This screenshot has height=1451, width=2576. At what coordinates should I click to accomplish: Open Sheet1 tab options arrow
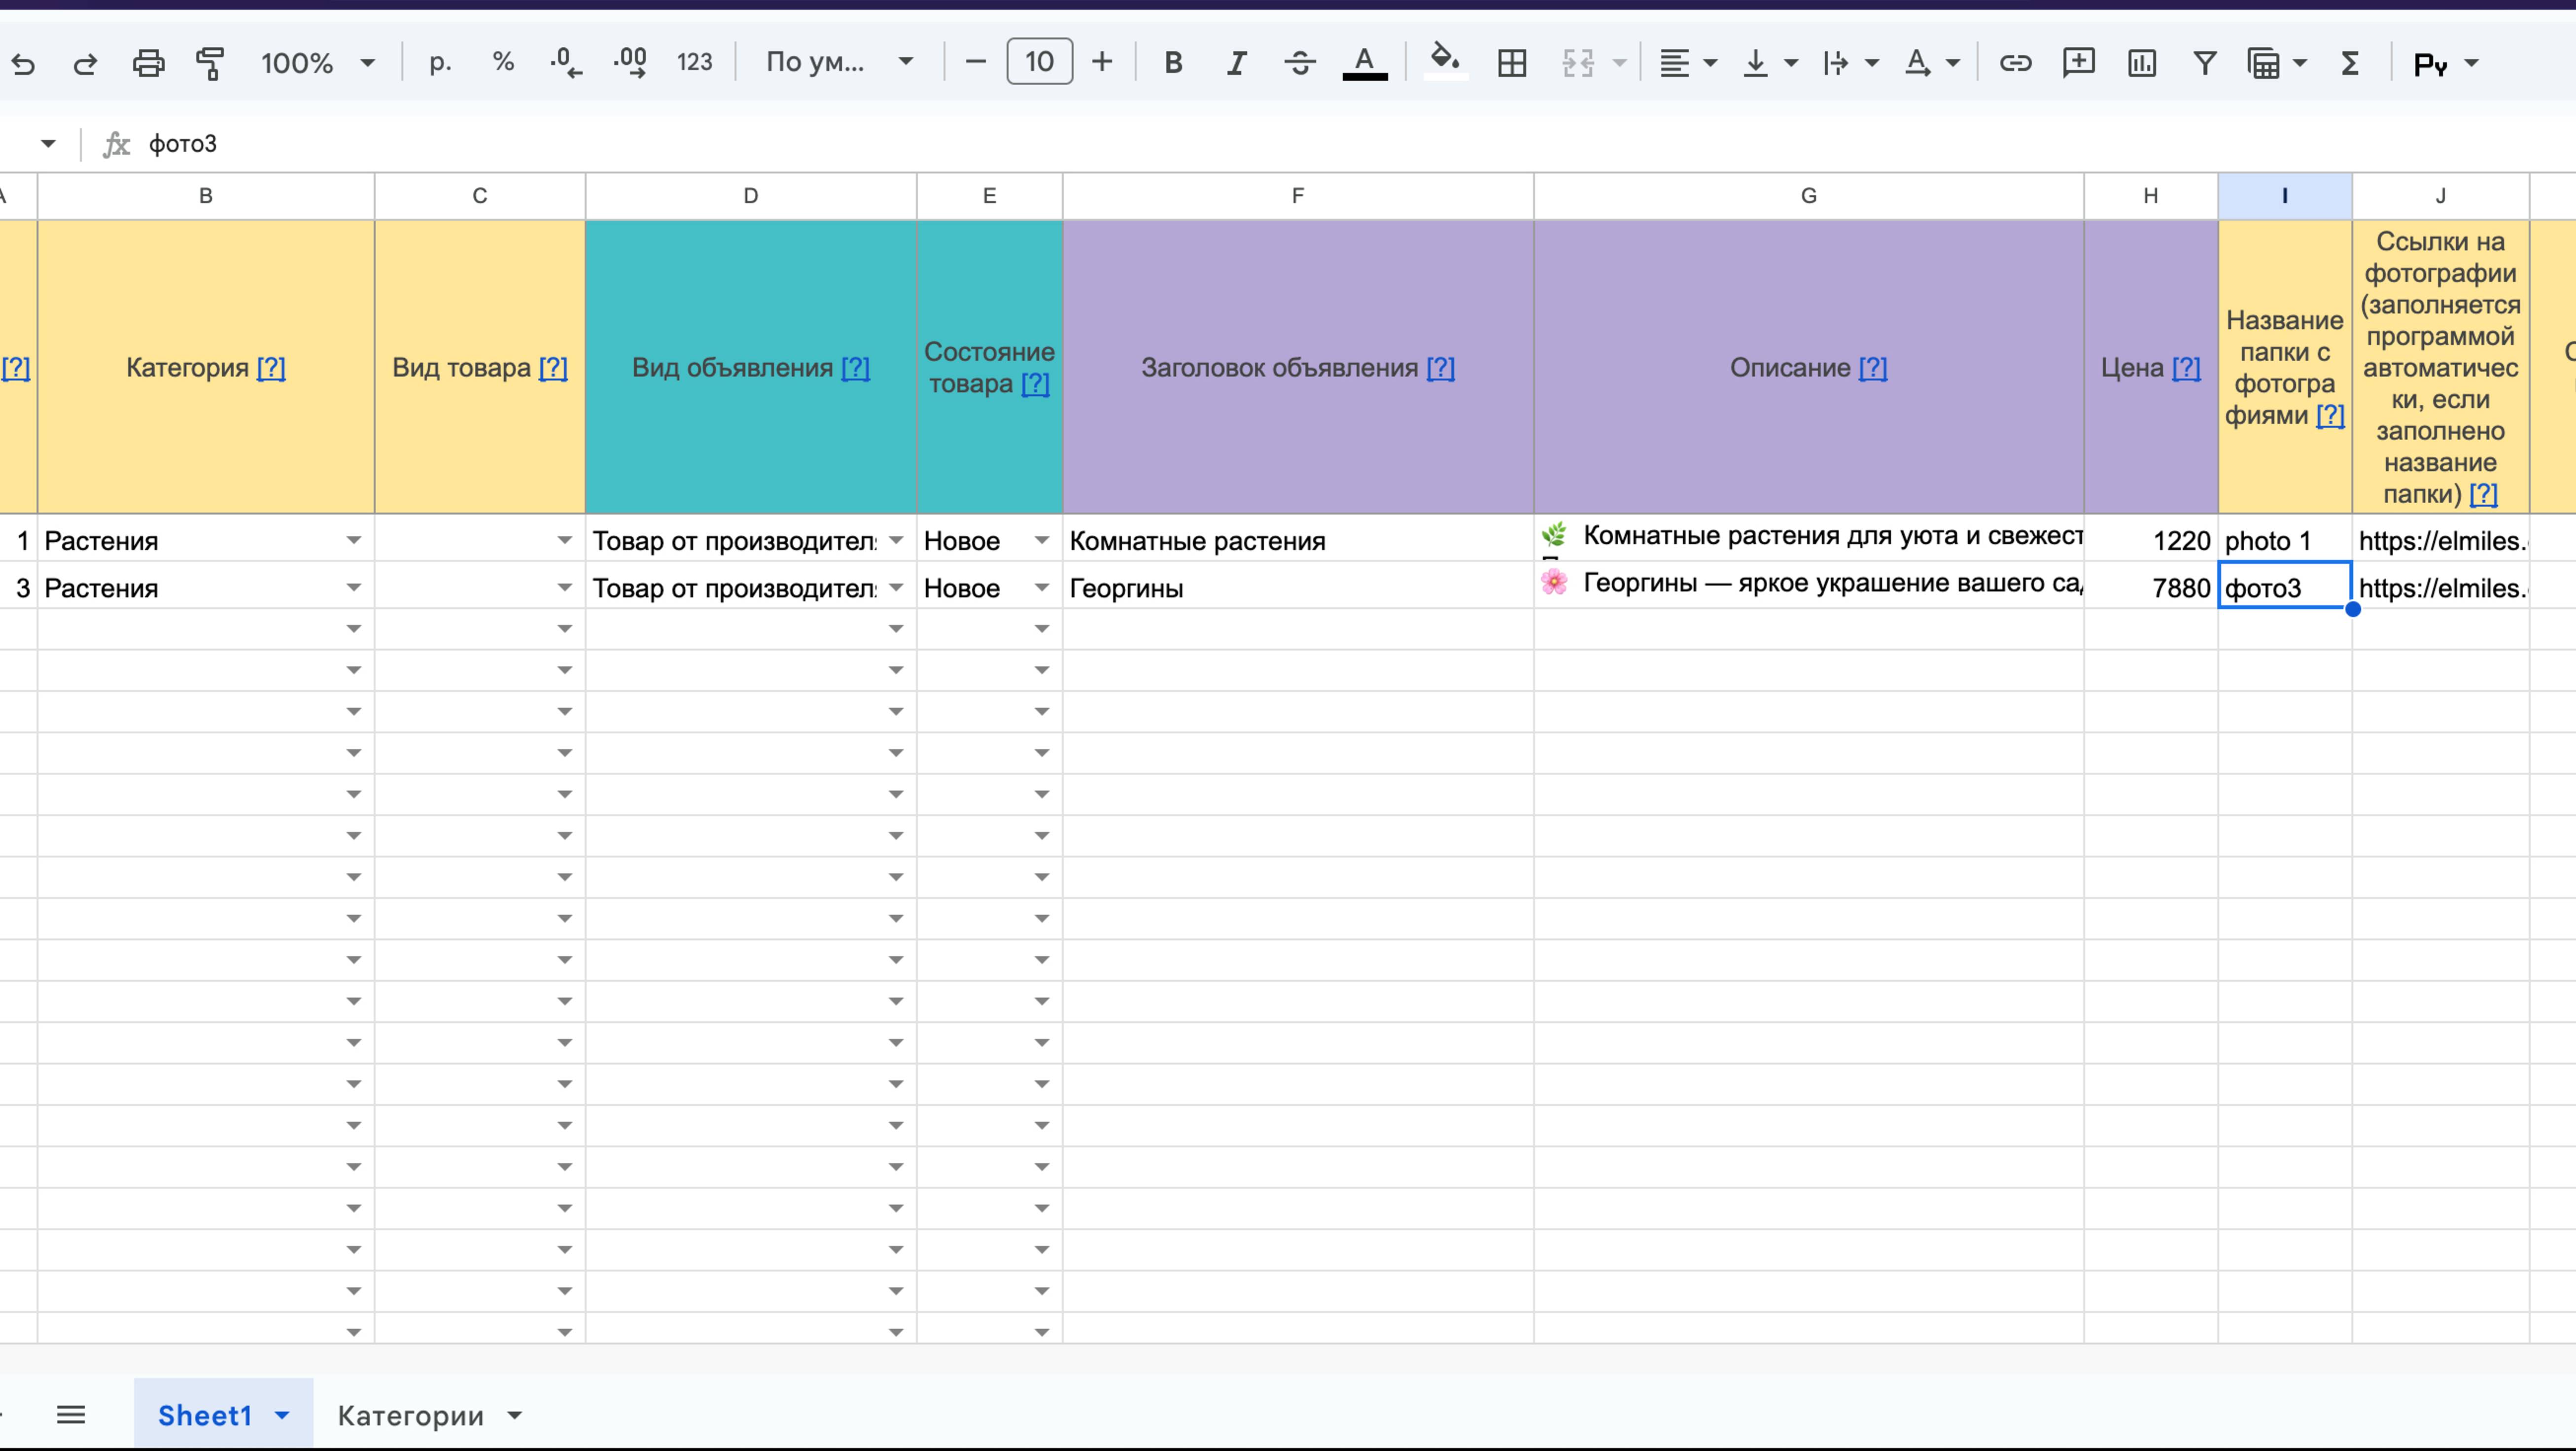(x=282, y=1415)
